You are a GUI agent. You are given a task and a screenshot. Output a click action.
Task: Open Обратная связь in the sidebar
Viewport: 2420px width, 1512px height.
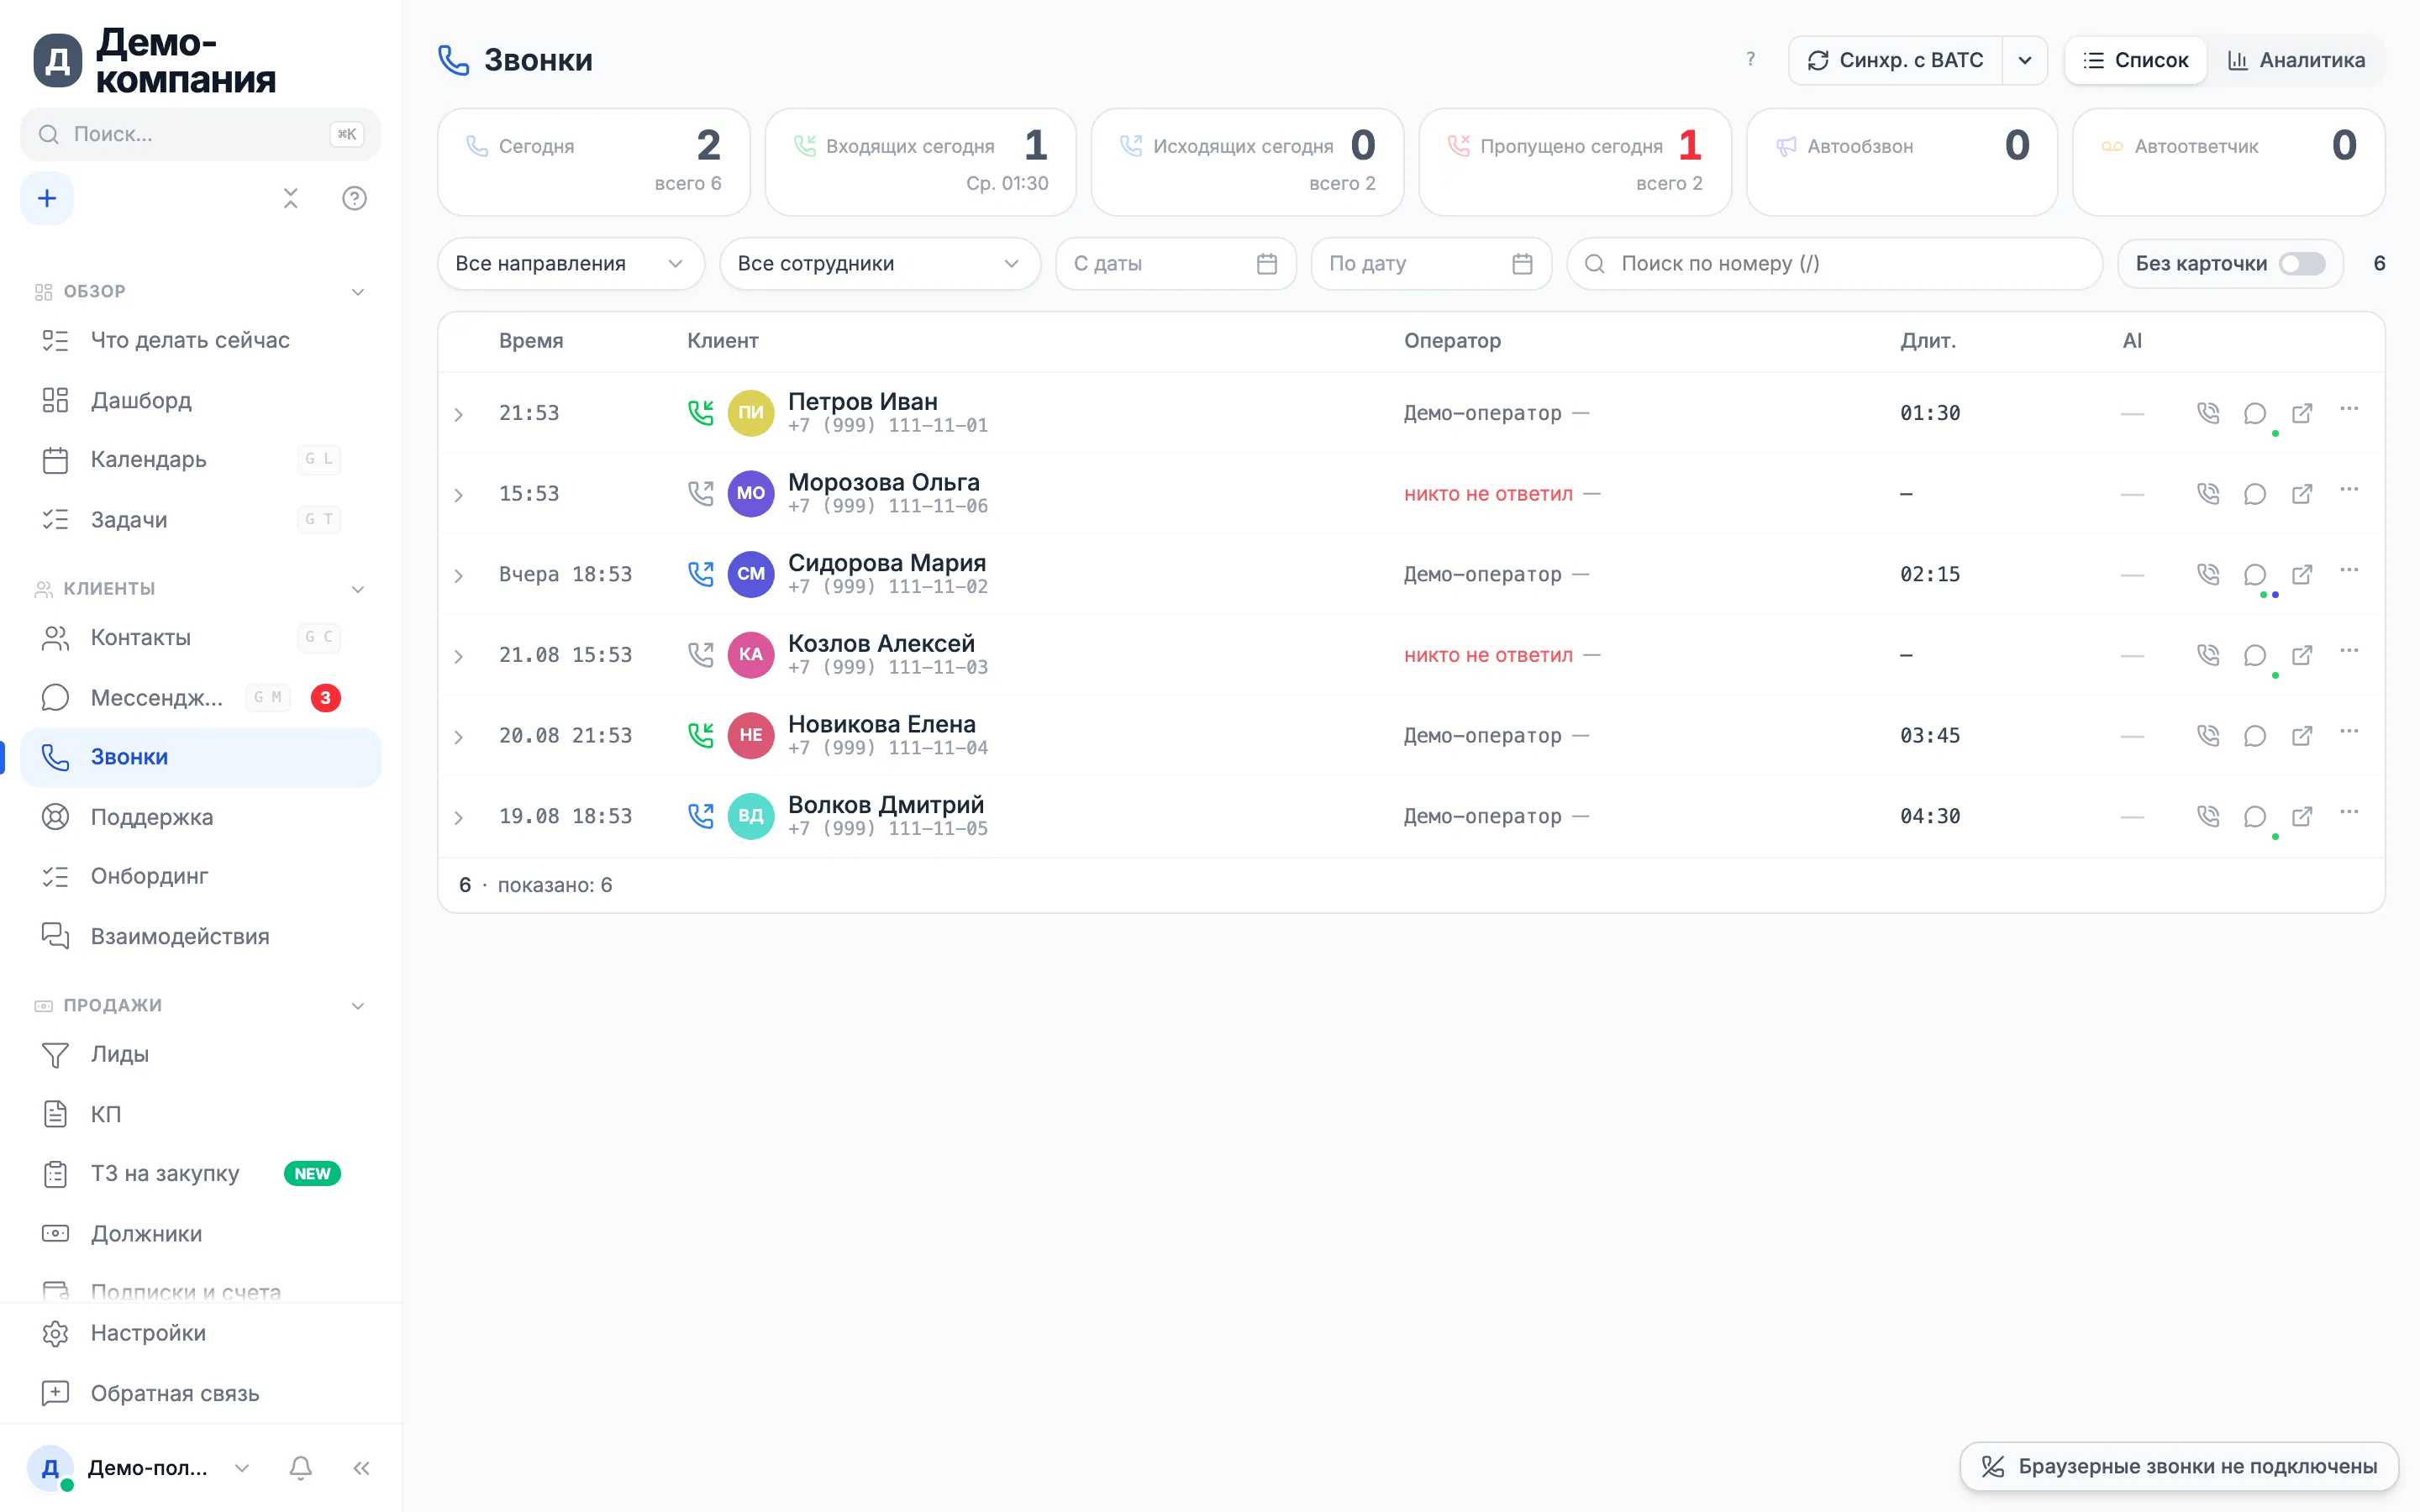pos(200,1393)
